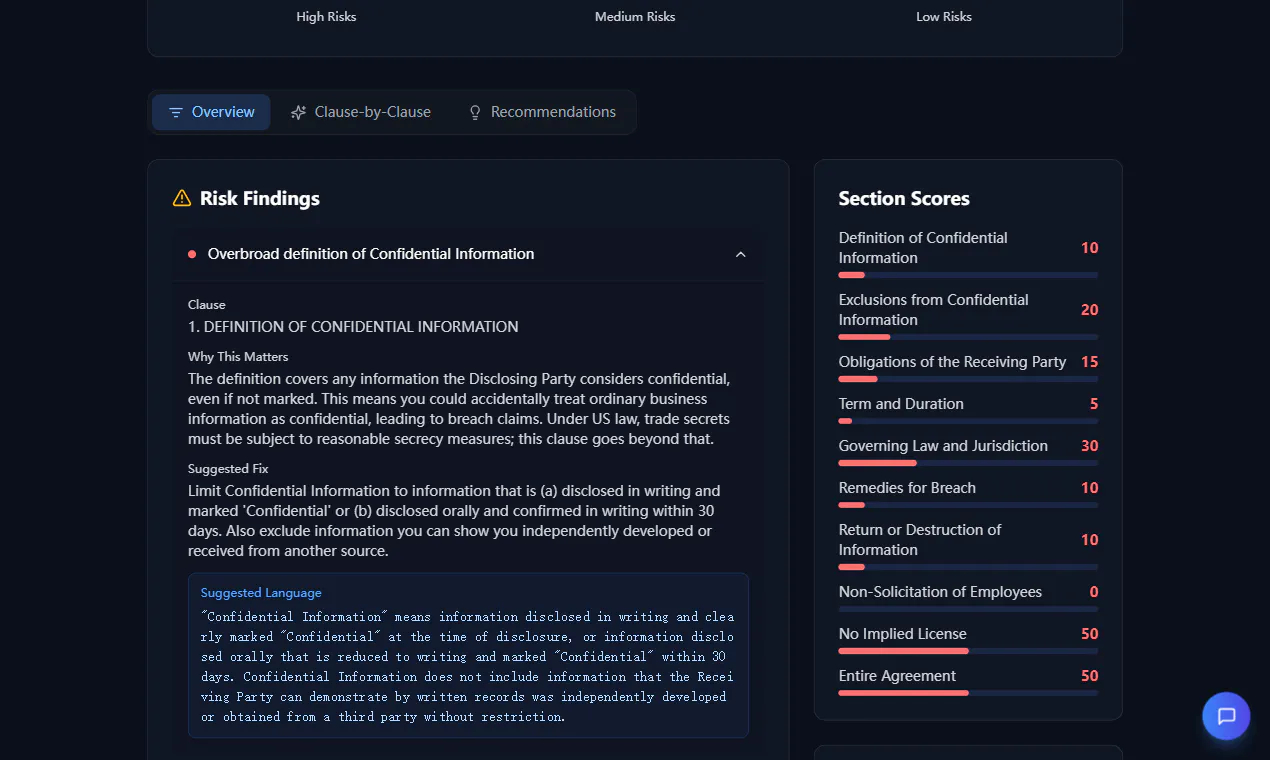Click the '1. DEFINITION OF CONFIDENTIAL INFORMATION' text

coord(353,327)
